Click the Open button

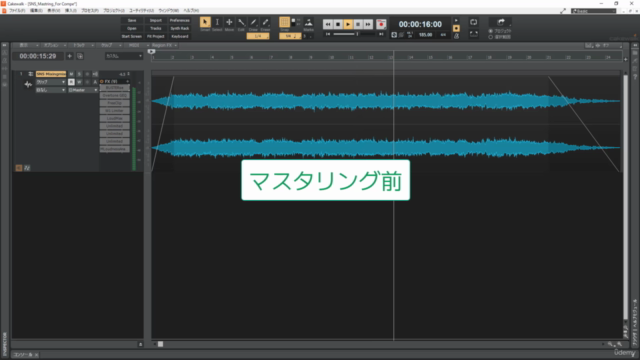[132, 29]
